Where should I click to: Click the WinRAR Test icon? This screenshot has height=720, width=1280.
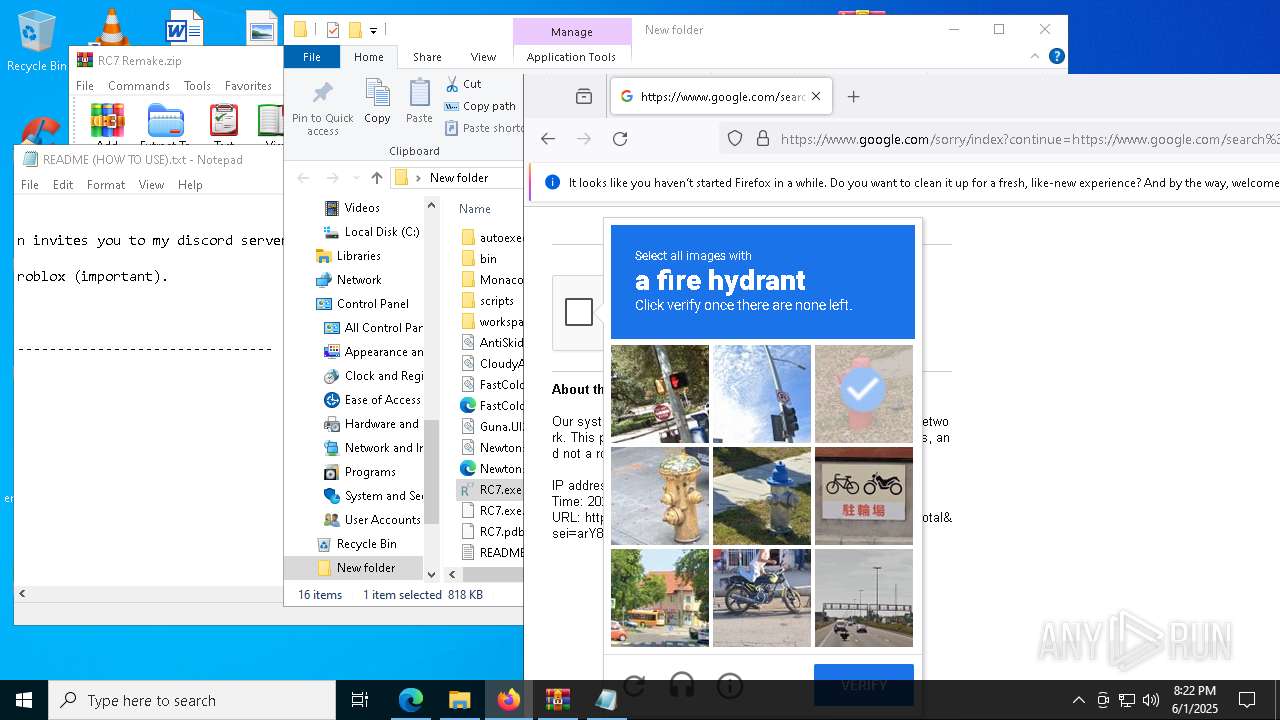[224, 122]
